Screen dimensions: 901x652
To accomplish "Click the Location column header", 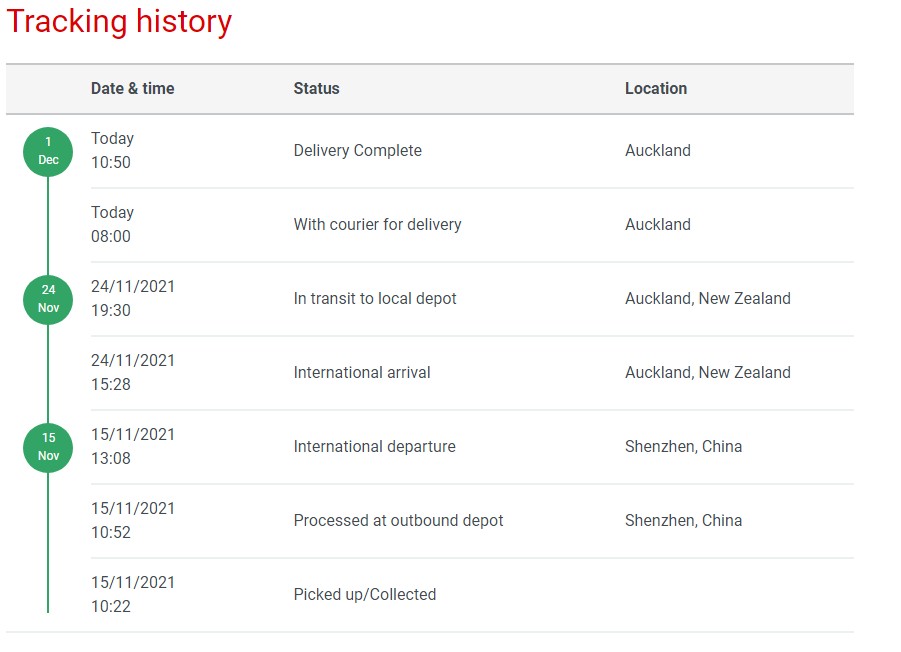I will click(x=656, y=88).
